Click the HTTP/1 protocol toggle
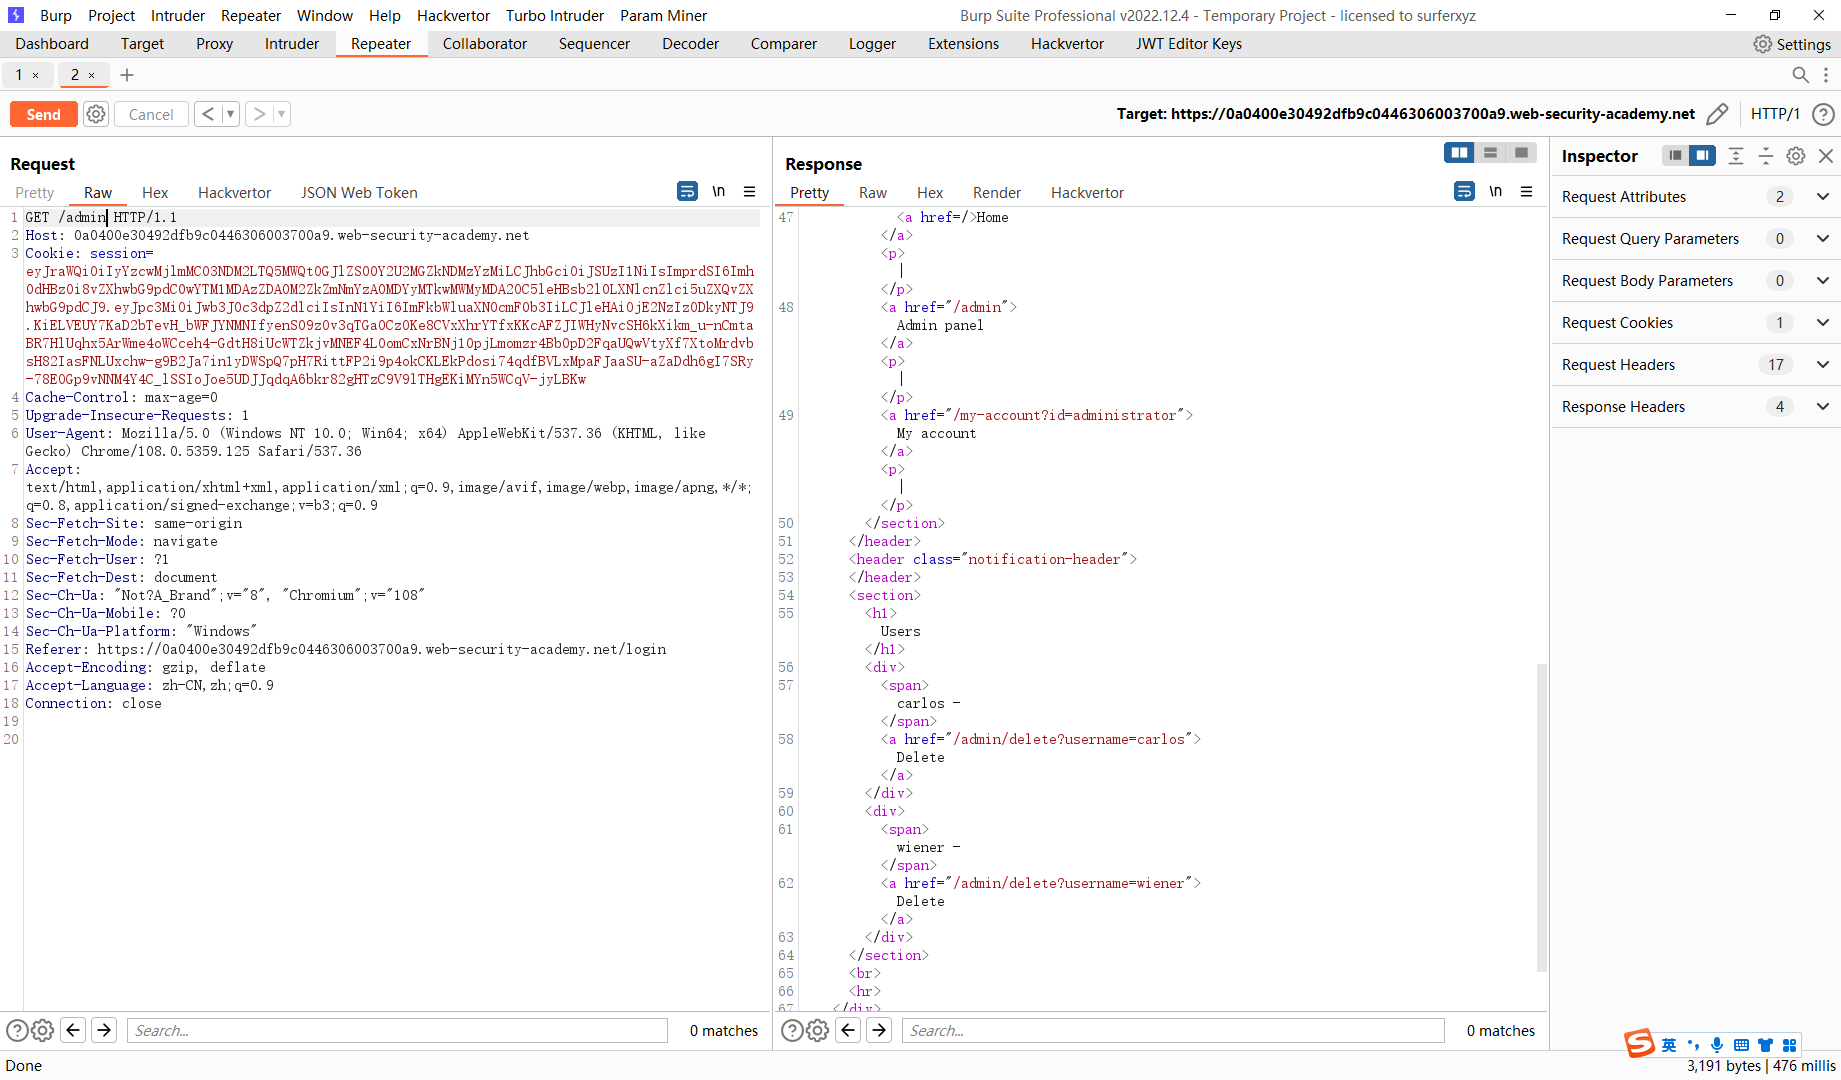 pyautogui.click(x=1775, y=114)
